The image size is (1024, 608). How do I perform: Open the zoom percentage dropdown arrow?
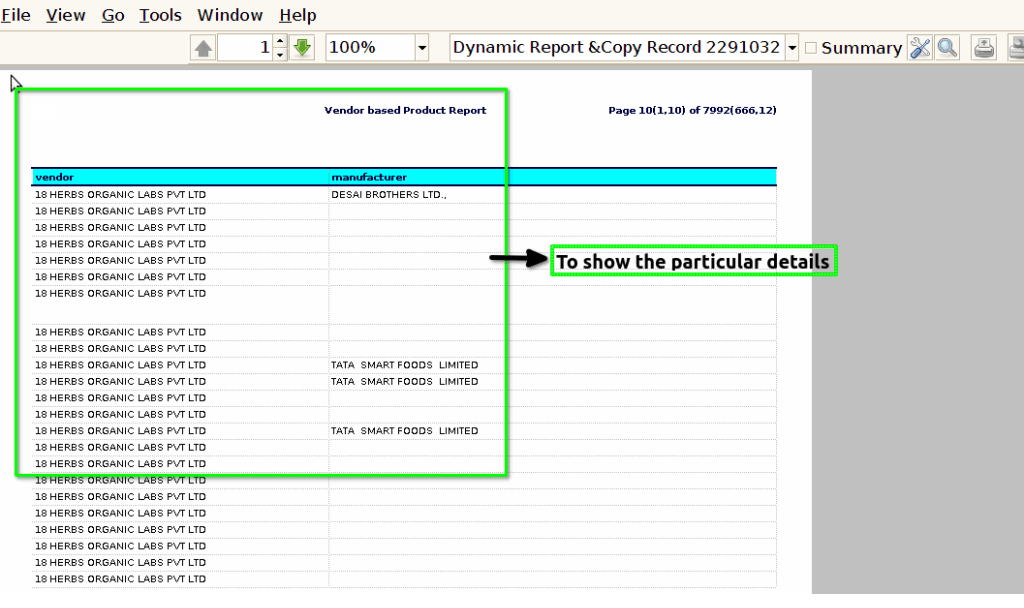[422, 48]
